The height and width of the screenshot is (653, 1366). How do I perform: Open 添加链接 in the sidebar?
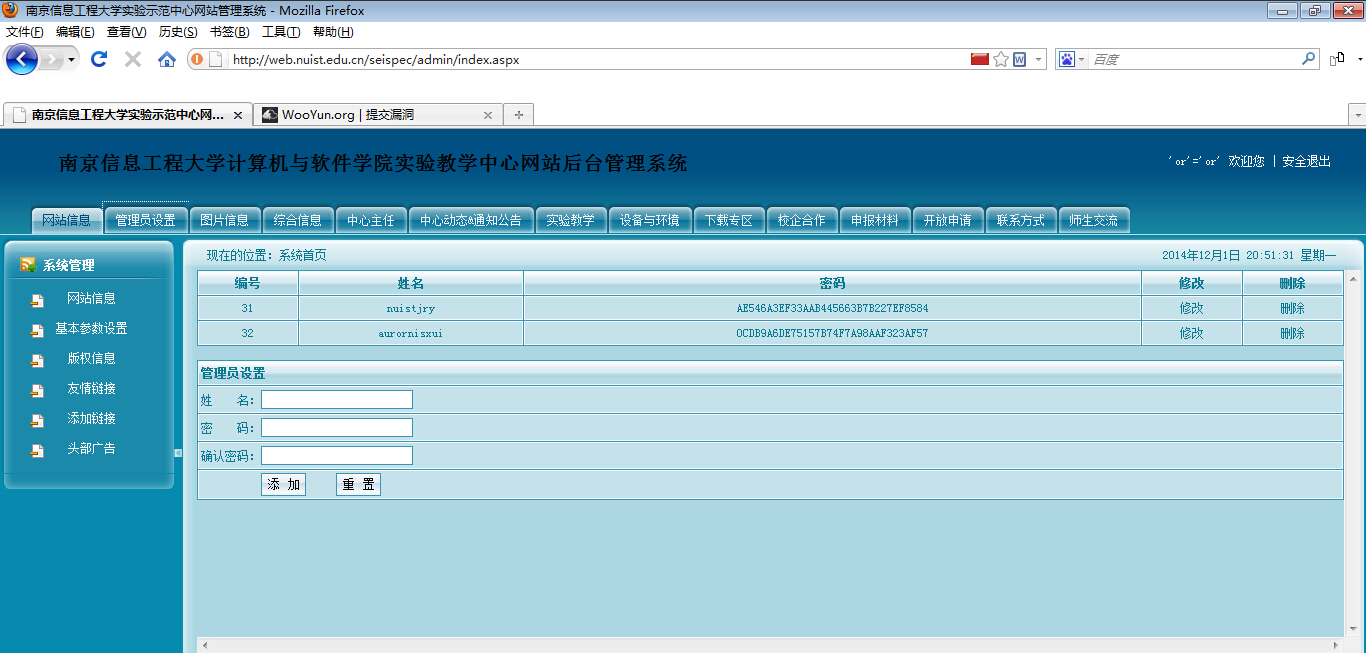[91, 418]
